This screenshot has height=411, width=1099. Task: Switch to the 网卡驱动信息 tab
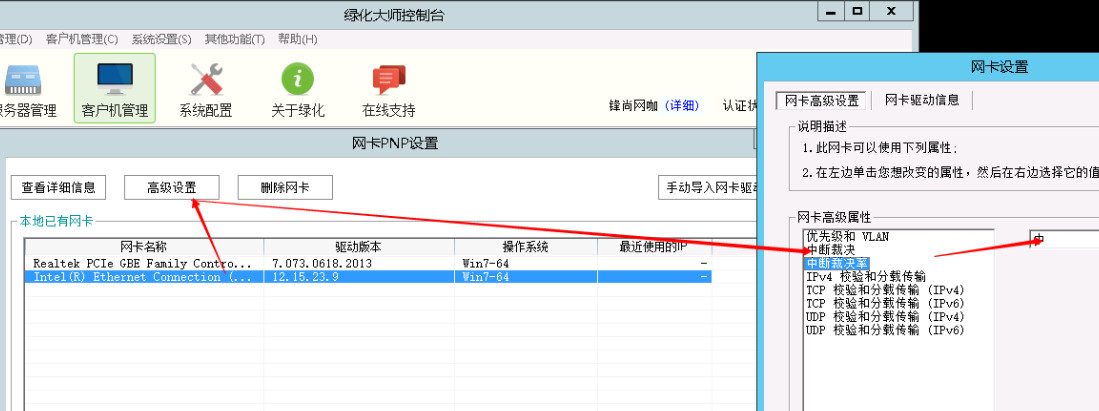(921, 100)
